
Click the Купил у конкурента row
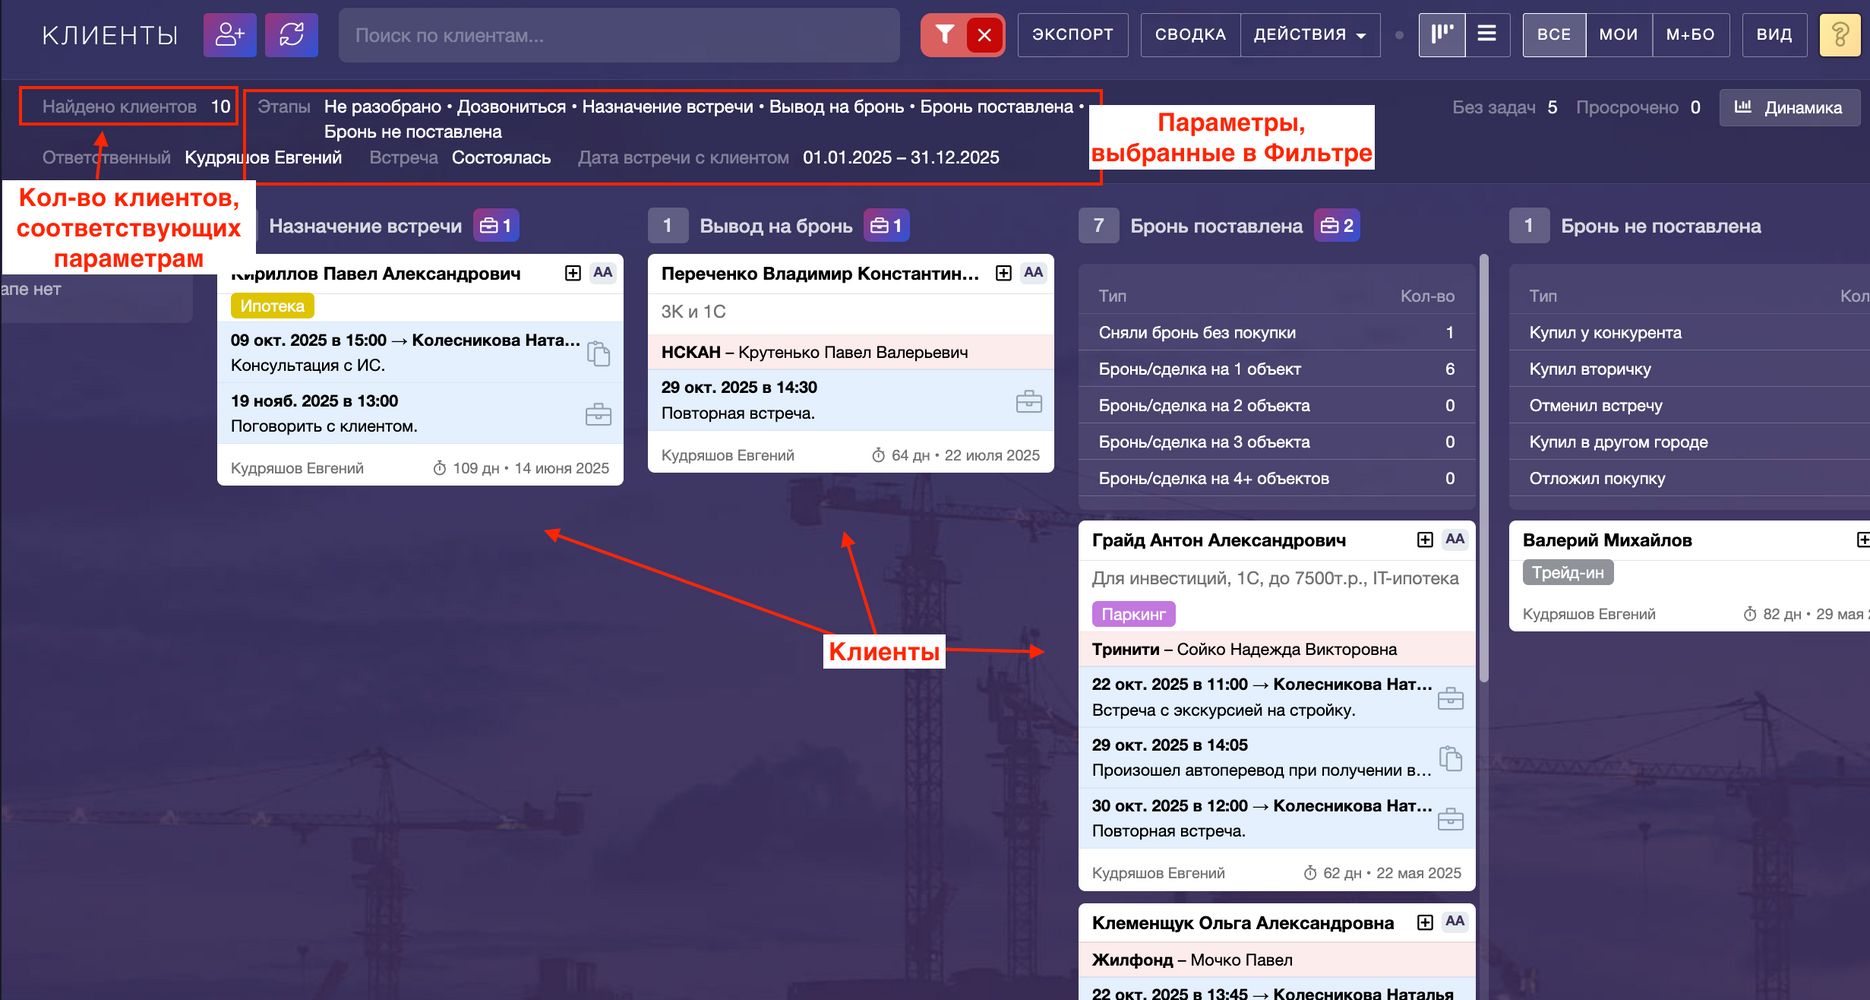click(x=1689, y=333)
